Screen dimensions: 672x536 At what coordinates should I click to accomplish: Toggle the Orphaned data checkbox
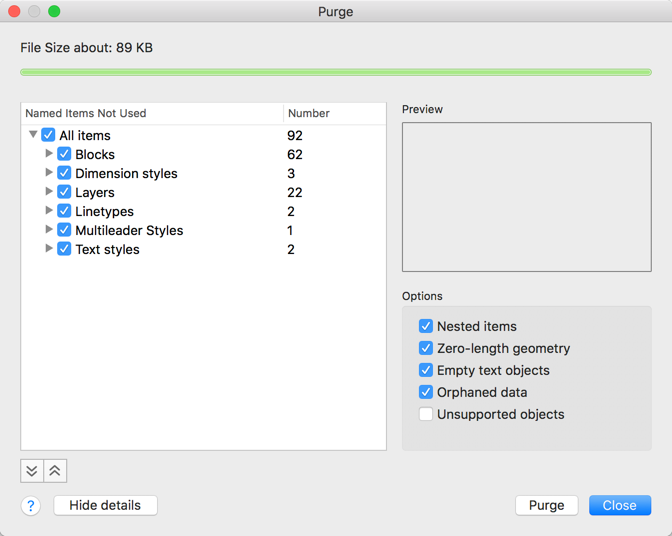tap(426, 392)
